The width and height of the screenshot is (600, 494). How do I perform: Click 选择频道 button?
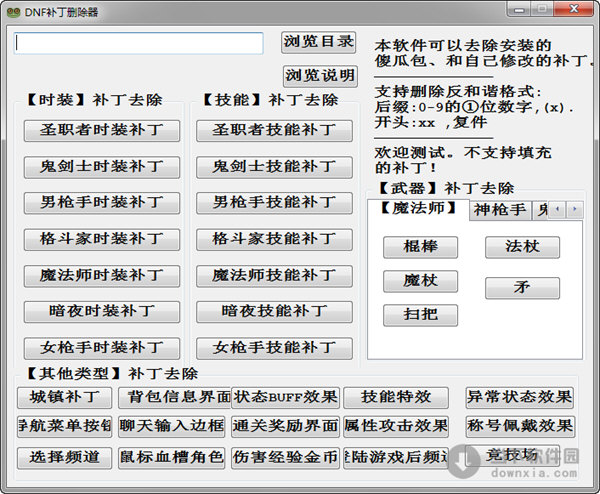point(64,458)
